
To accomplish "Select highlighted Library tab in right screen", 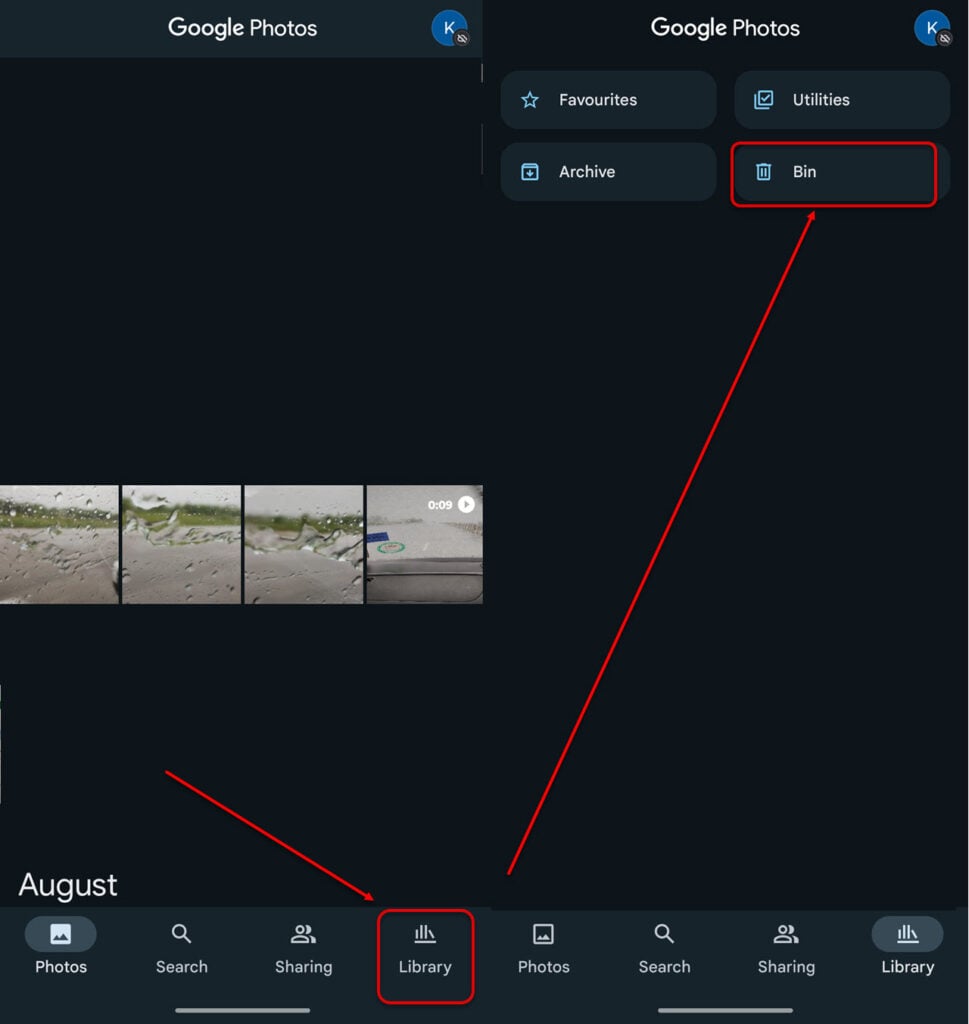I will coord(907,950).
